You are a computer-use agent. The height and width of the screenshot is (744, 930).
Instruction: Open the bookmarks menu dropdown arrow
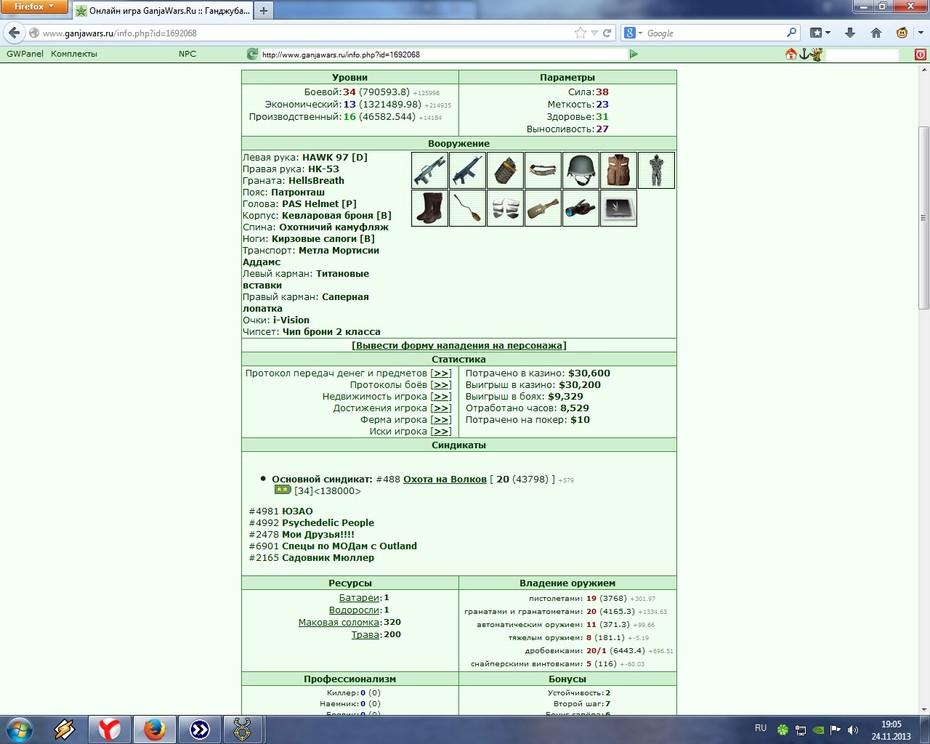click(828, 33)
